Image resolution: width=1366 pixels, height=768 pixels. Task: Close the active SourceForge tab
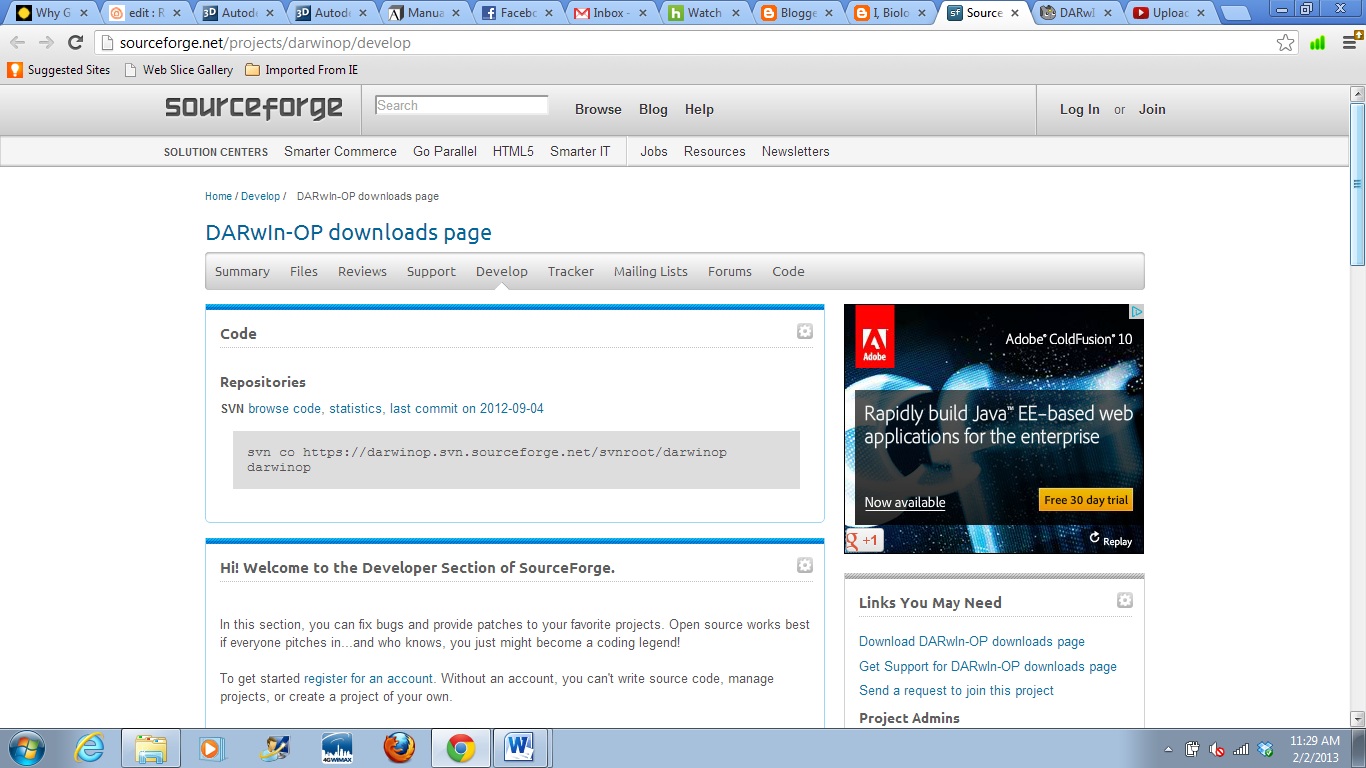pyautogui.click(x=1016, y=13)
